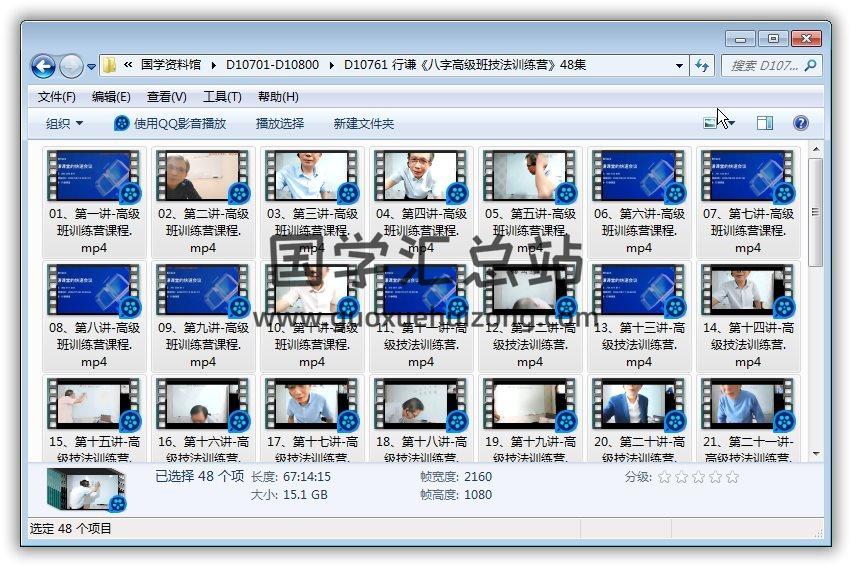Click the blue Help question mark icon
This screenshot has height=567, width=852.
tap(800, 123)
